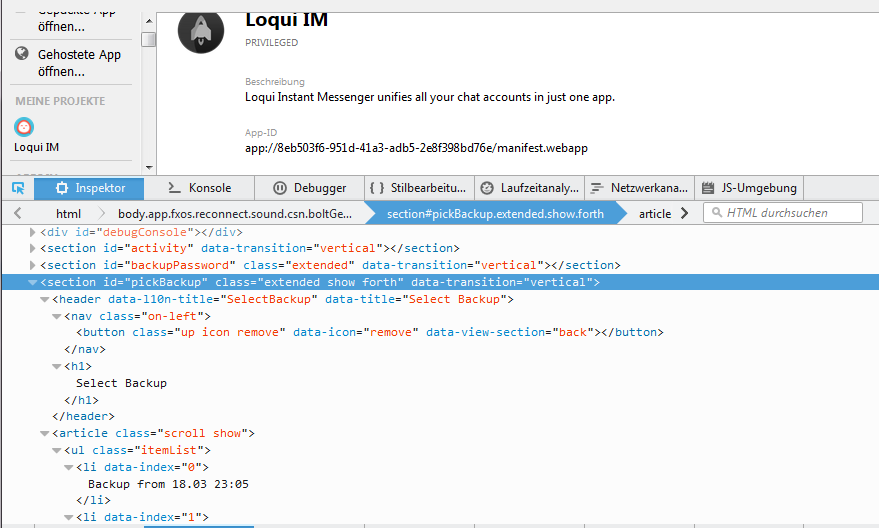Switch to the JS-Umgebung tab
This screenshot has height=528, width=879.
click(749, 188)
